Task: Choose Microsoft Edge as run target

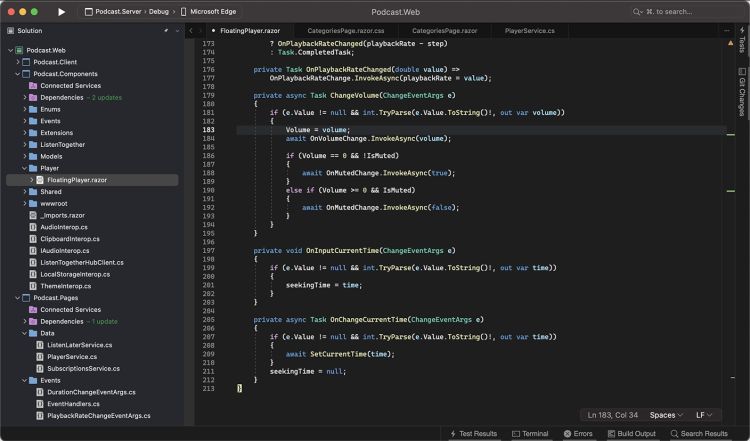Action: click(209, 11)
